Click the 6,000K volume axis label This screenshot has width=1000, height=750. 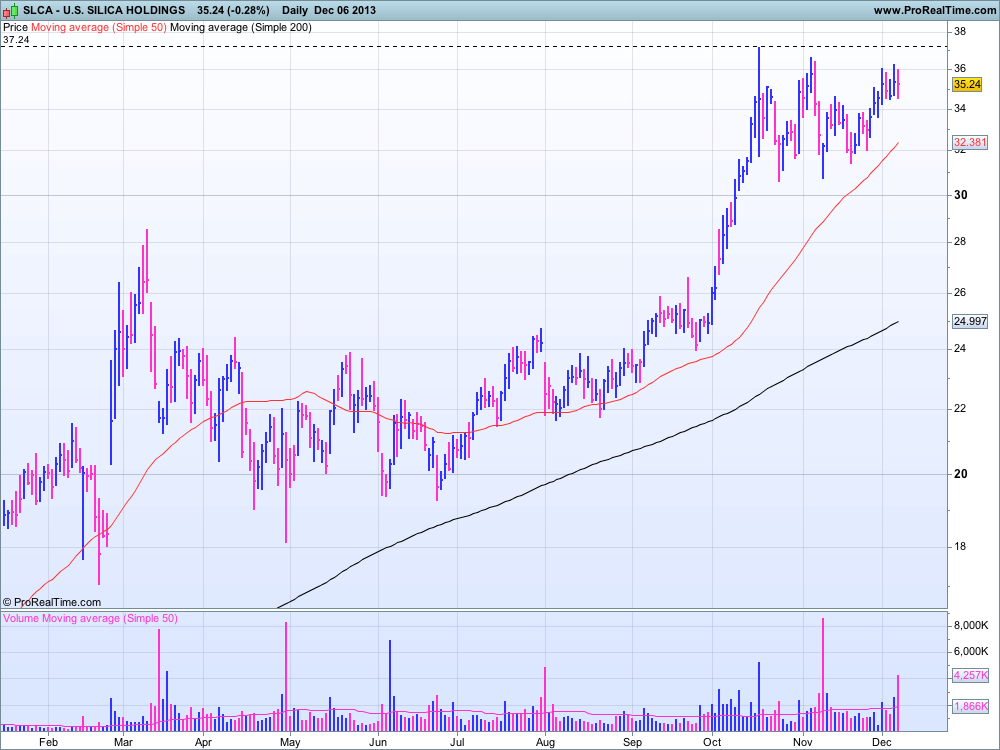(x=971, y=651)
